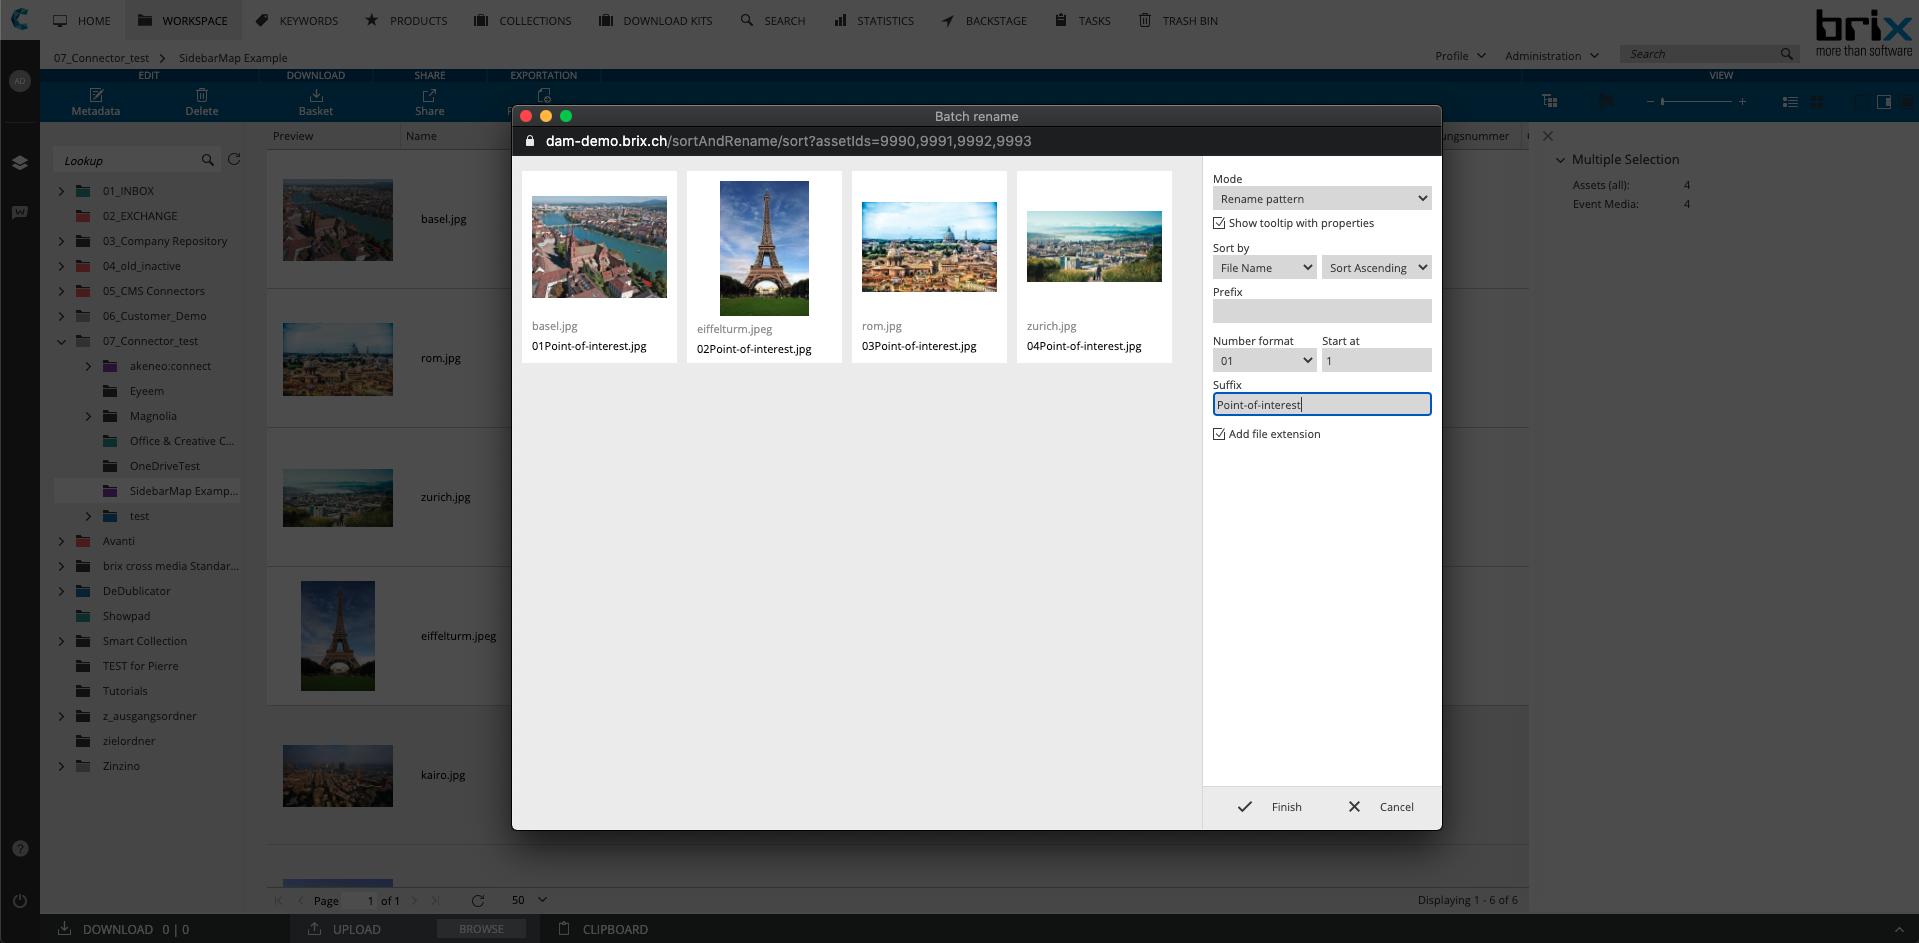Click the user avatar icon at top left
Screen dimensions: 1919x943
(20, 81)
